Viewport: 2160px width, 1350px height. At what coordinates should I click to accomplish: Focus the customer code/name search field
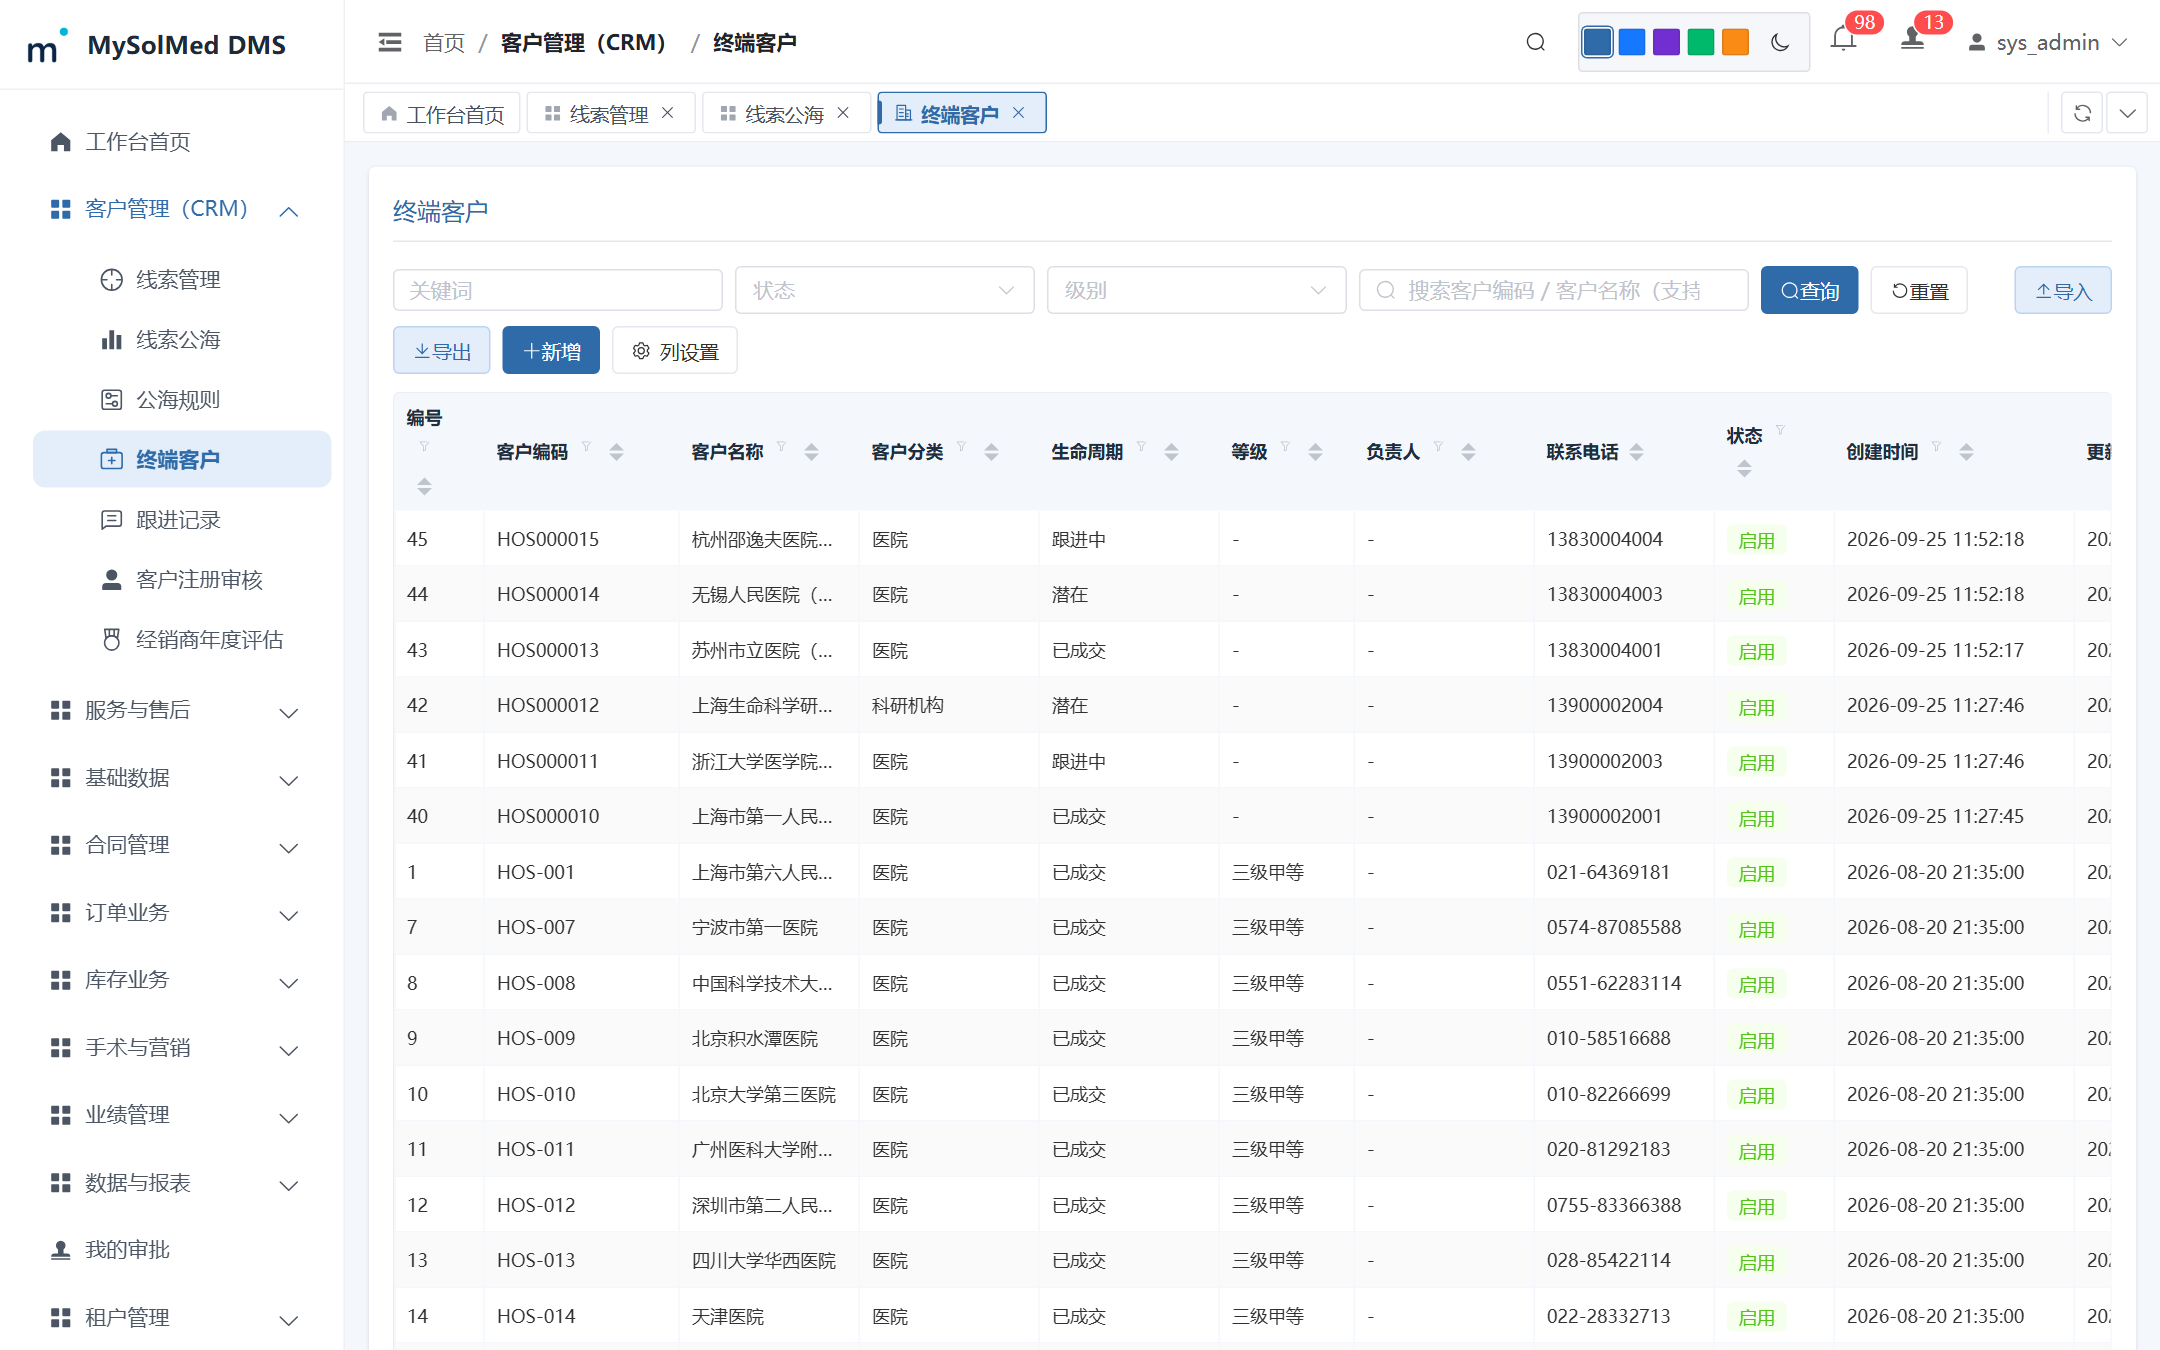tap(1553, 290)
